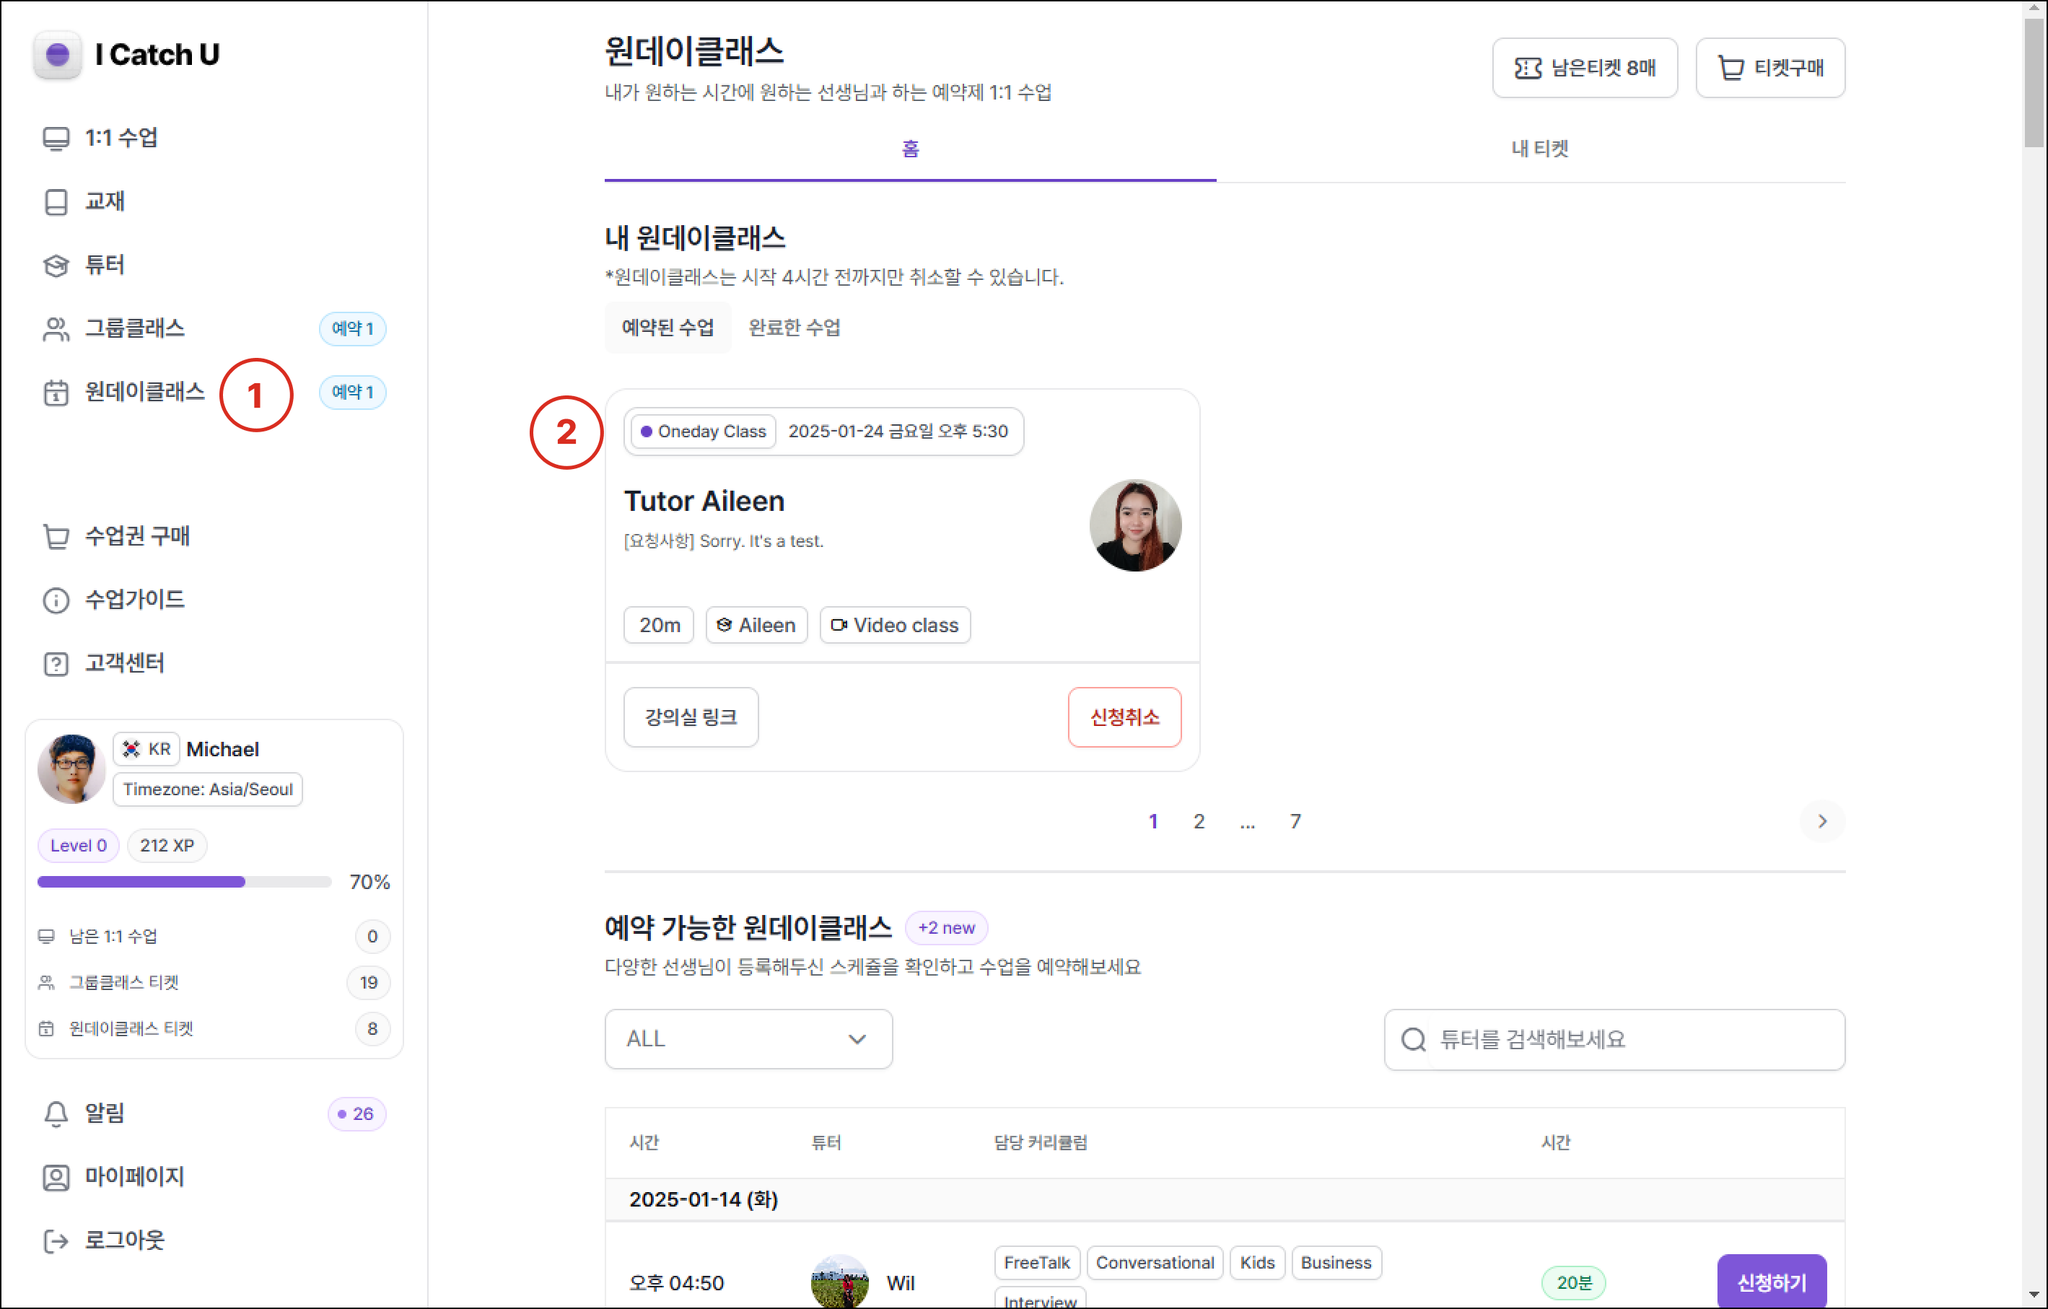Open 1:1 수업 monitor icon in sidebar

click(x=56, y=138)
